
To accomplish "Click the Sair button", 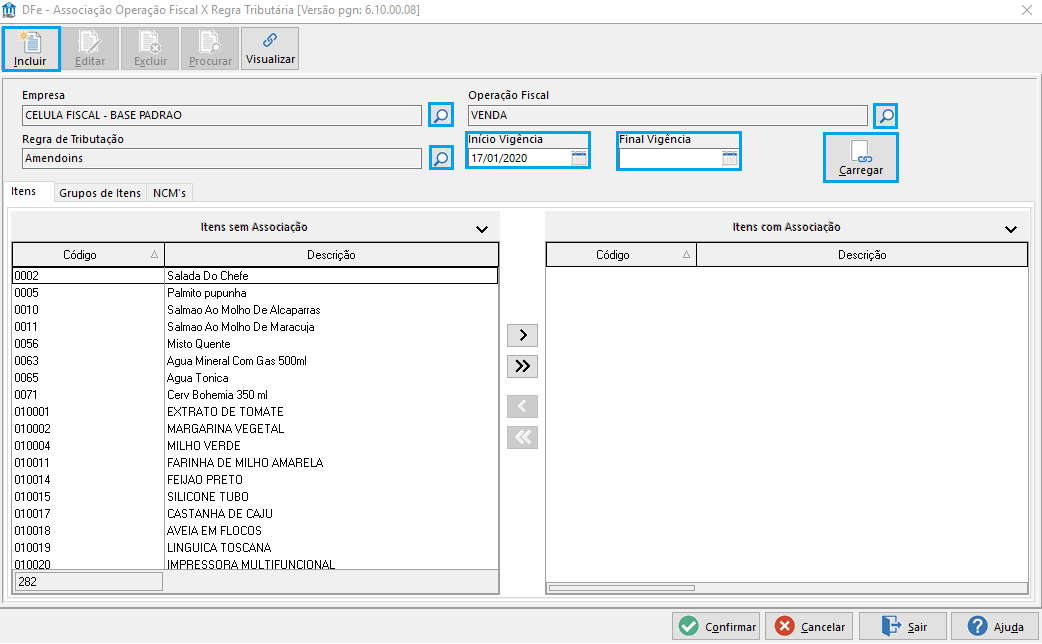I will tap(902, 627).
